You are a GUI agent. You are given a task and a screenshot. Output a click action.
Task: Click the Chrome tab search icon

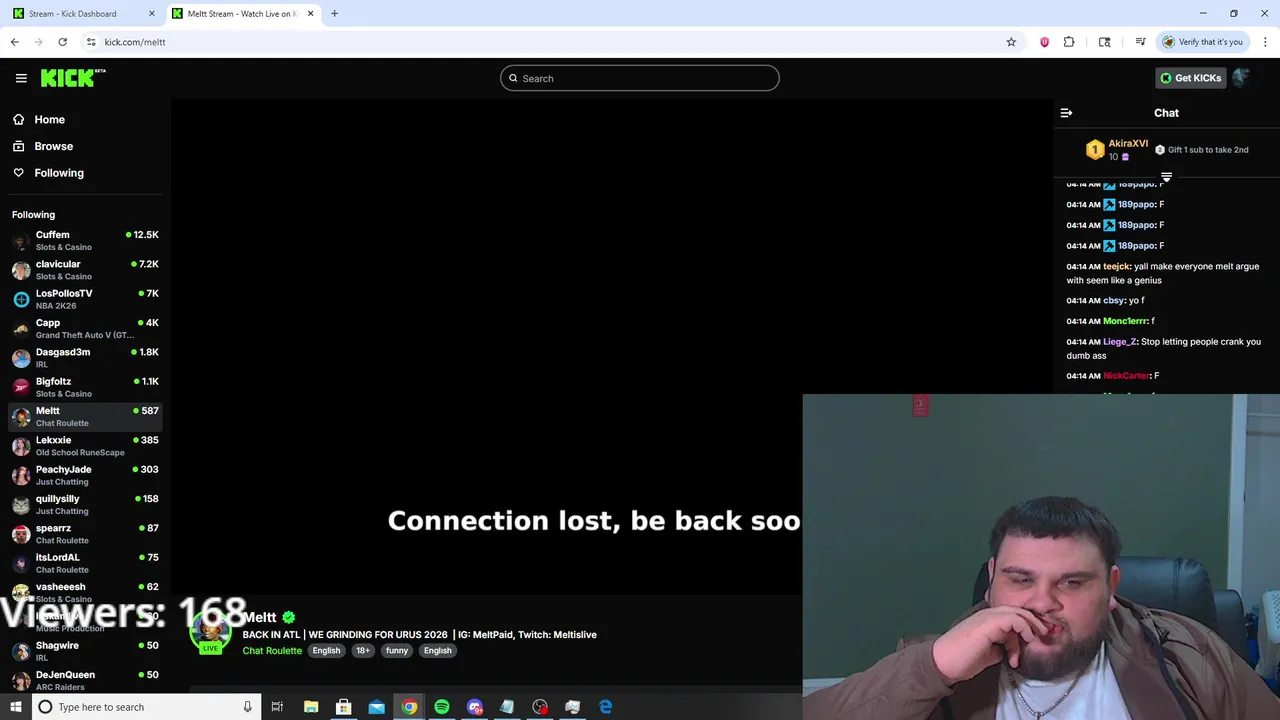coord(1104,42)
